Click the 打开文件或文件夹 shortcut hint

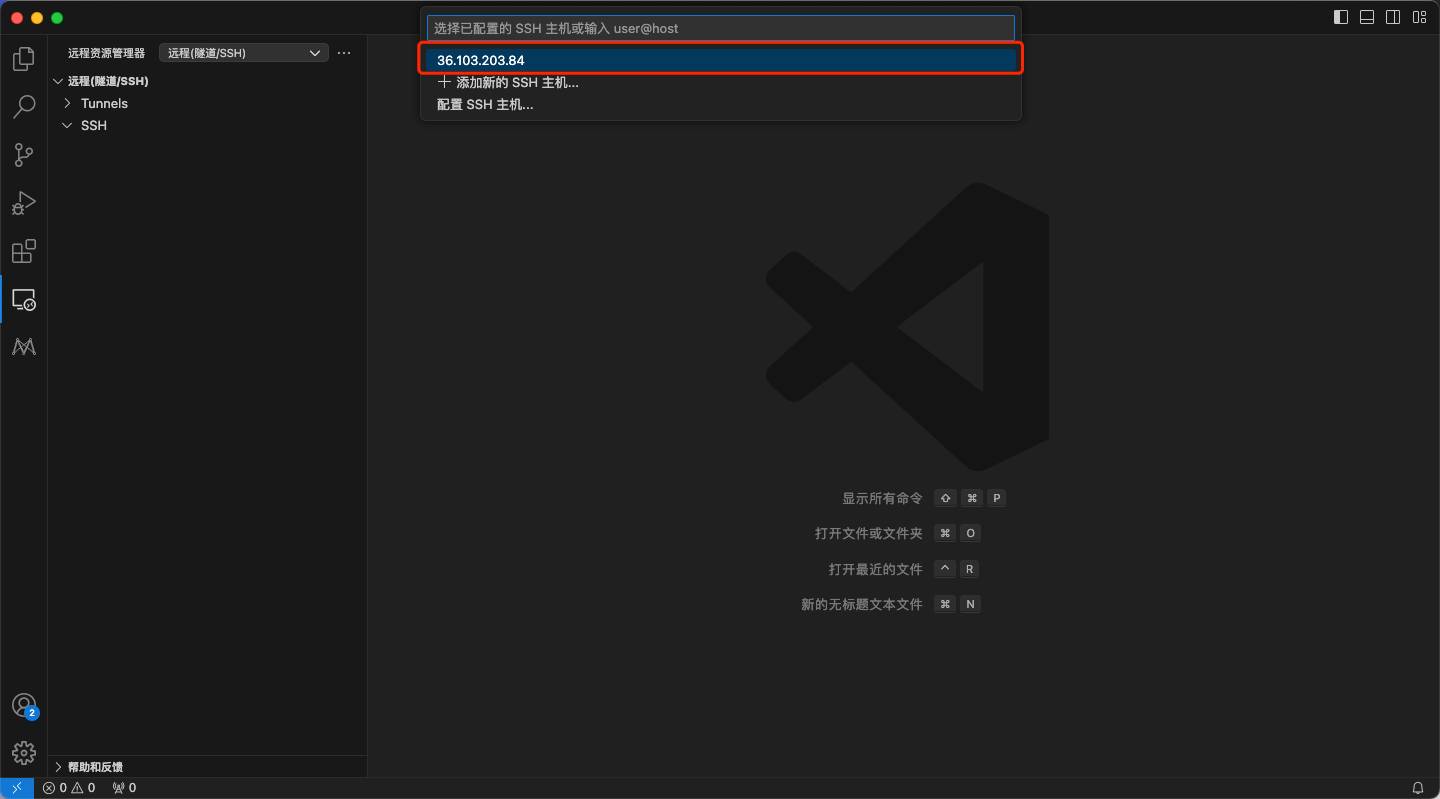(x=868, y=533)
